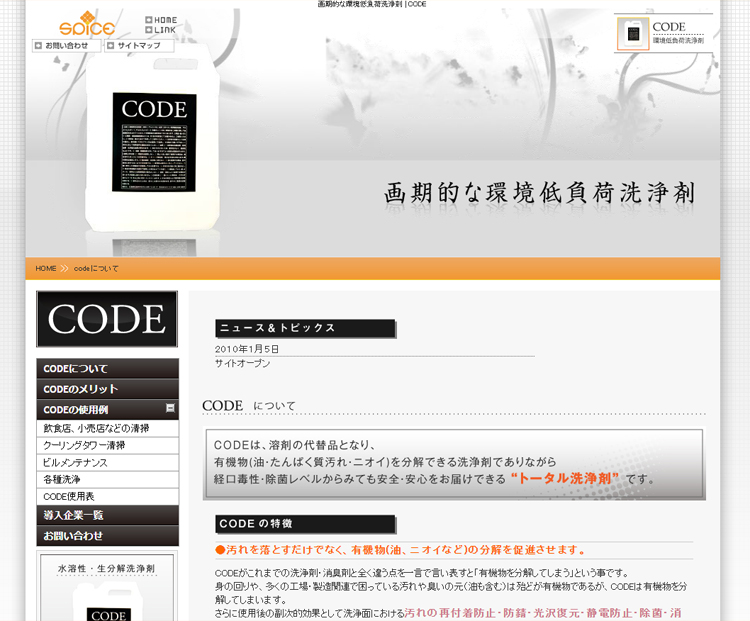
Task: Select クーリングタワー清掃 submenu item
Action: [108, 445]
